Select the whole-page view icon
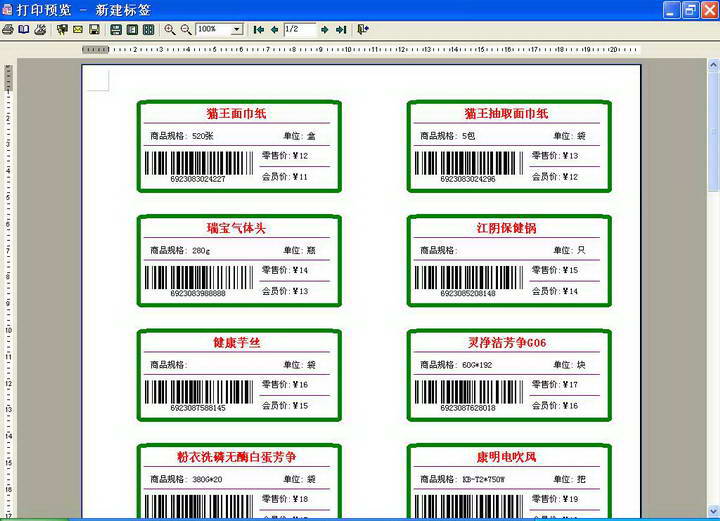The image size is (720, 521). tap(132, 30)
